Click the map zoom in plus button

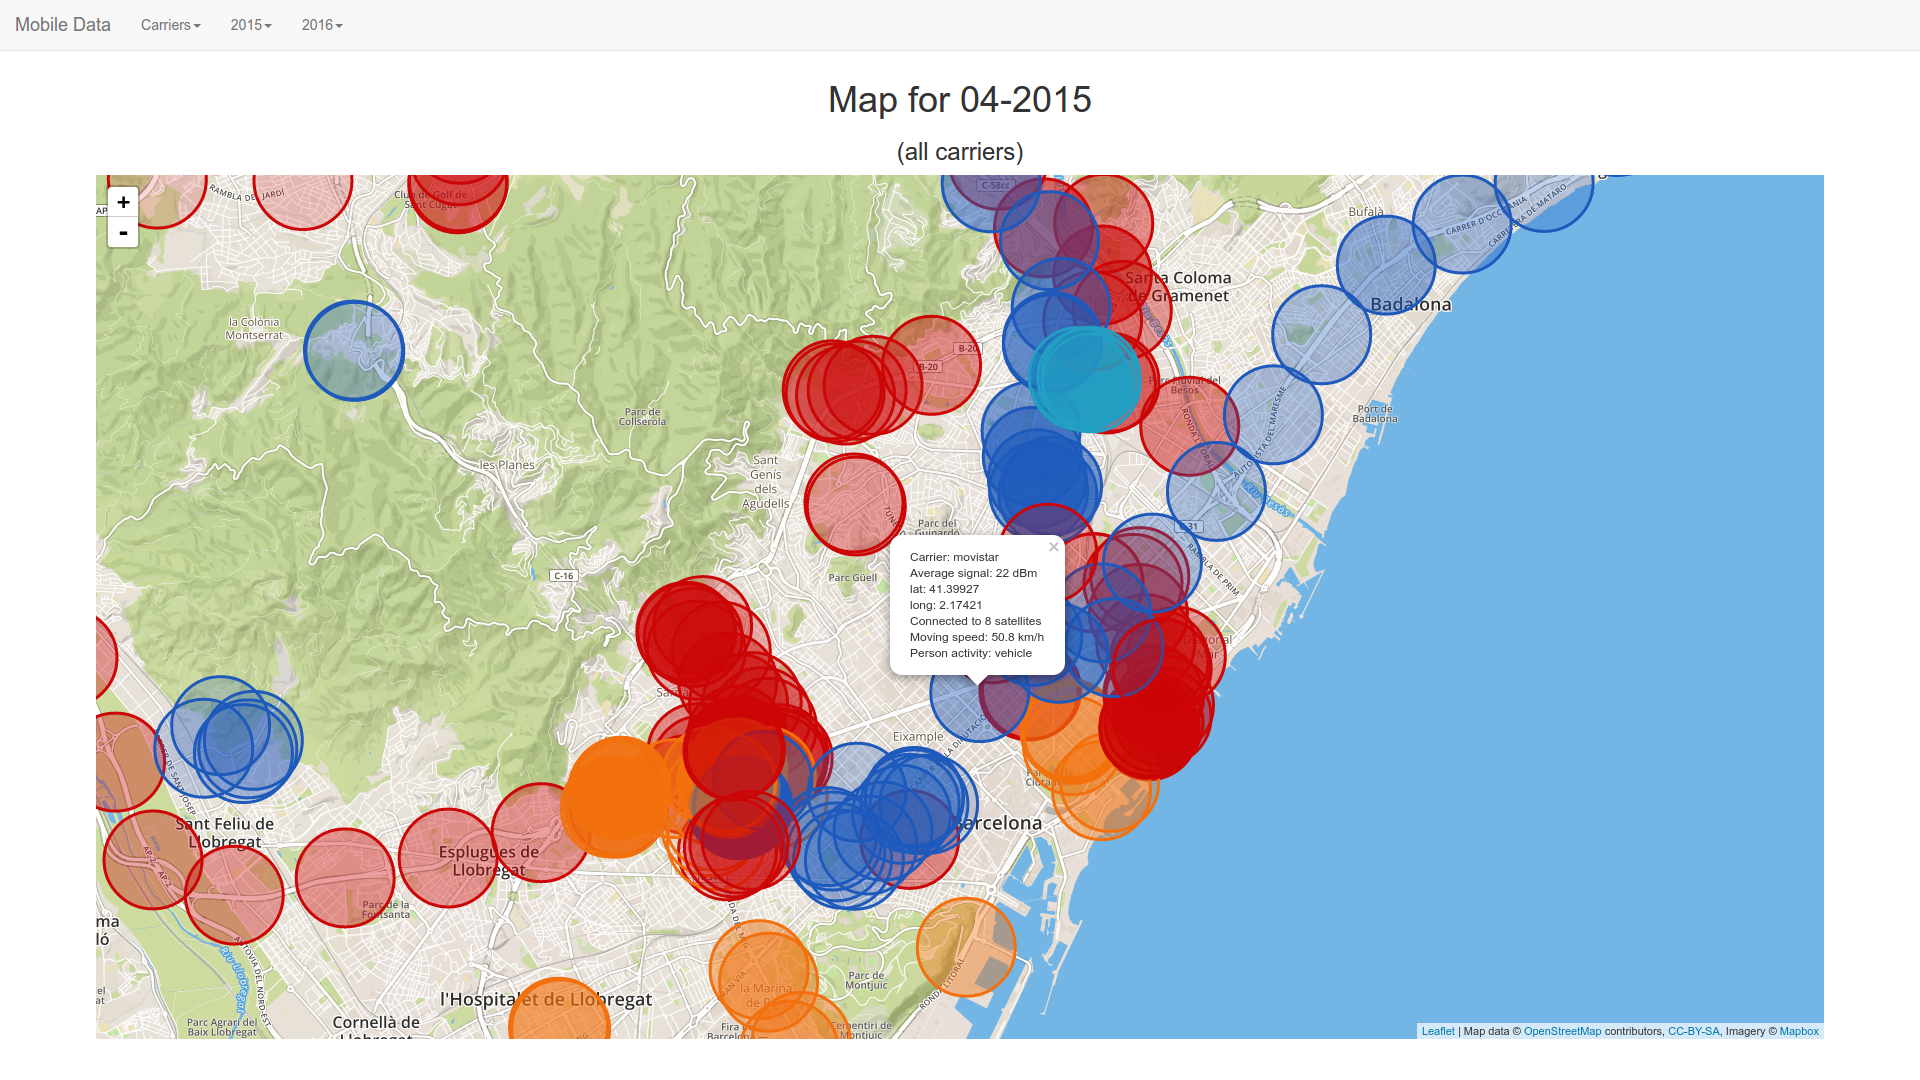pos(123,202)
